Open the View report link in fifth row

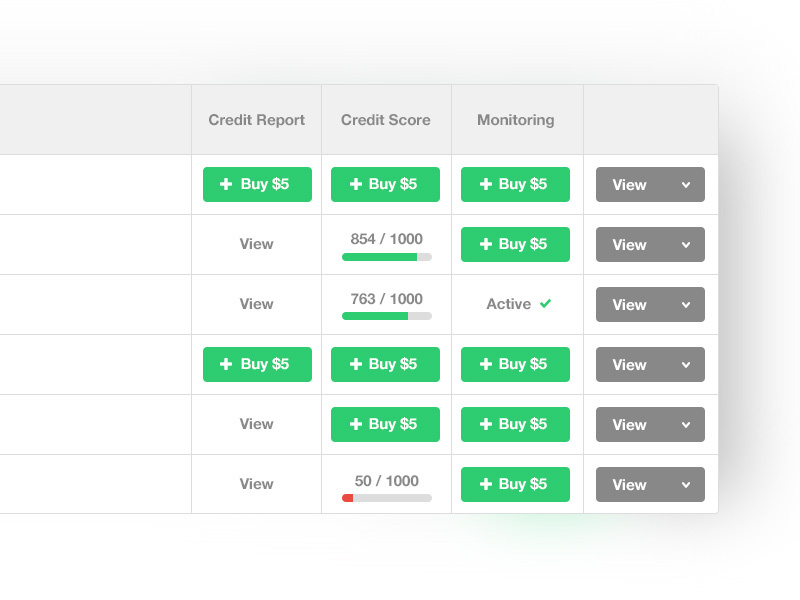[256, 424]
